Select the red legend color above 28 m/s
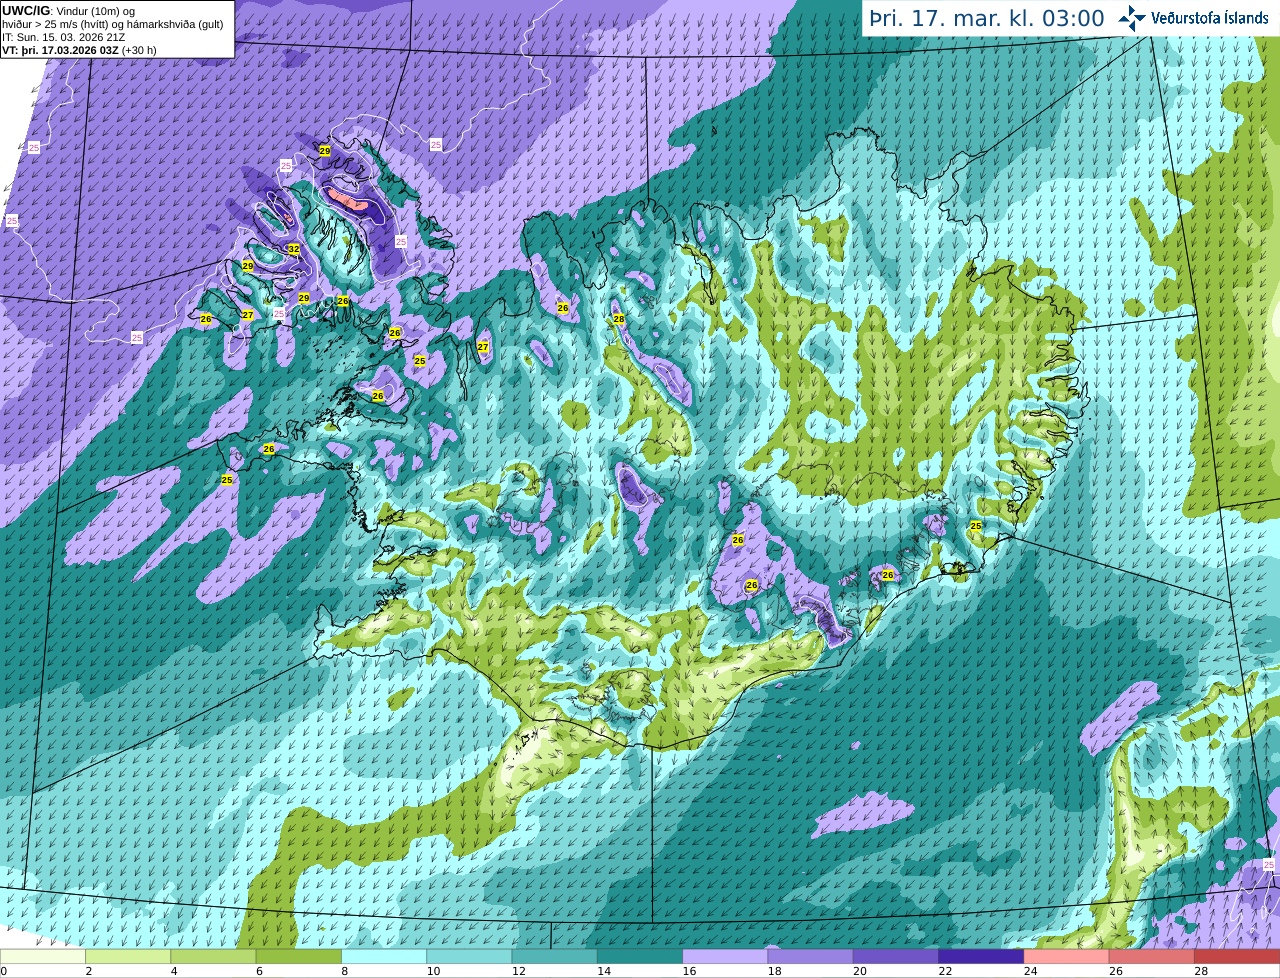This screenshot has height=978, width=1280. [1237, 956]
